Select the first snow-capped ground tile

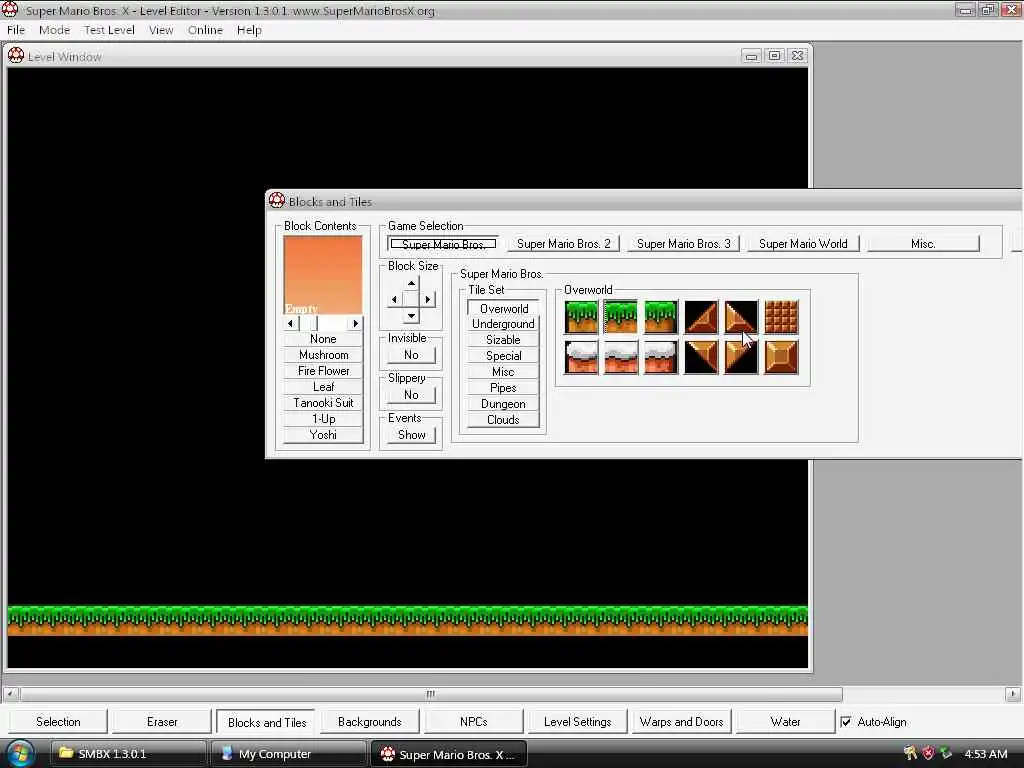581,357
